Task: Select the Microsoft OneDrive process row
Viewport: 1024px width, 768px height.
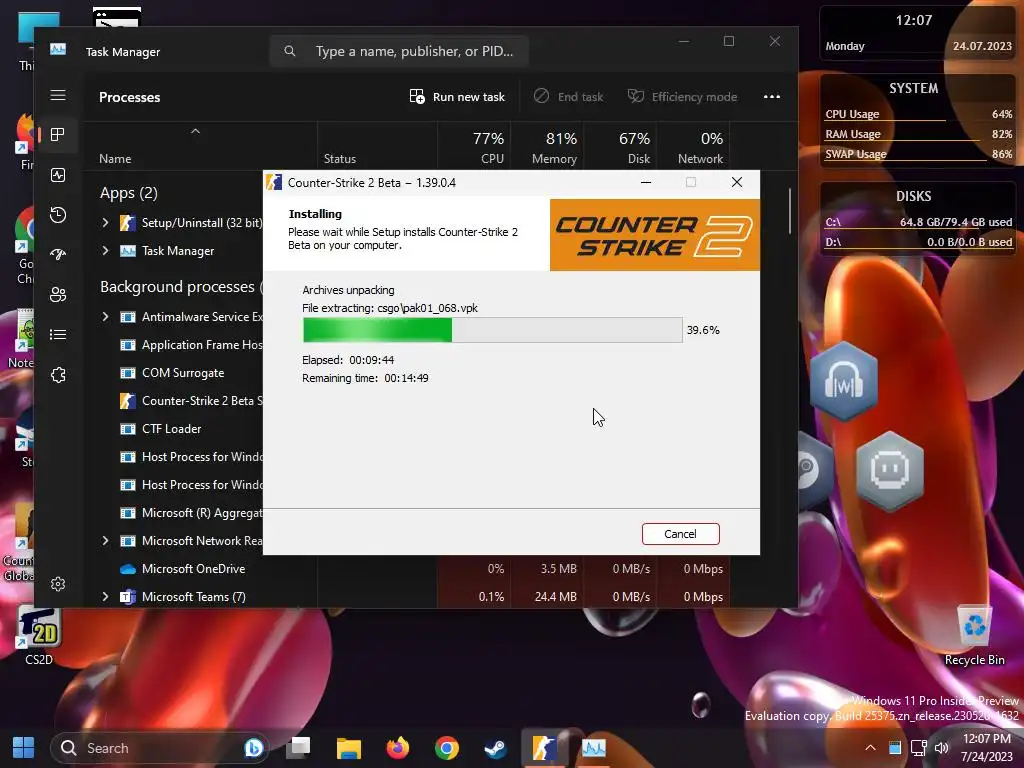Action: point(408,569)
